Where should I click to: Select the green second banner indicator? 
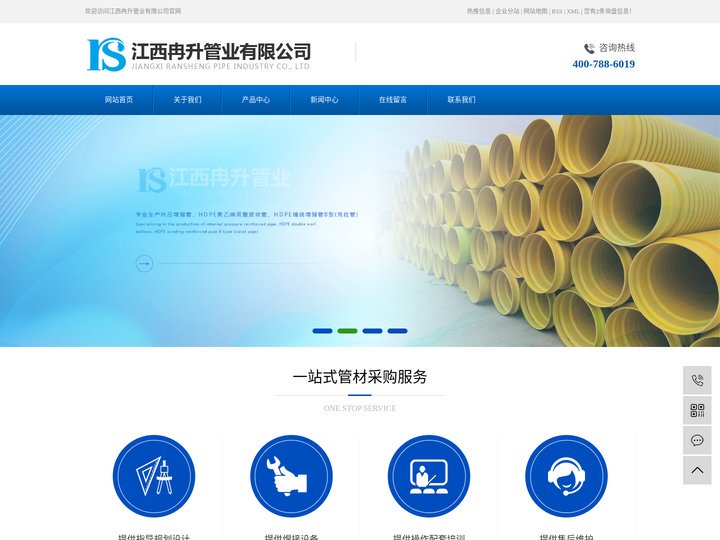tap(347, 331)
